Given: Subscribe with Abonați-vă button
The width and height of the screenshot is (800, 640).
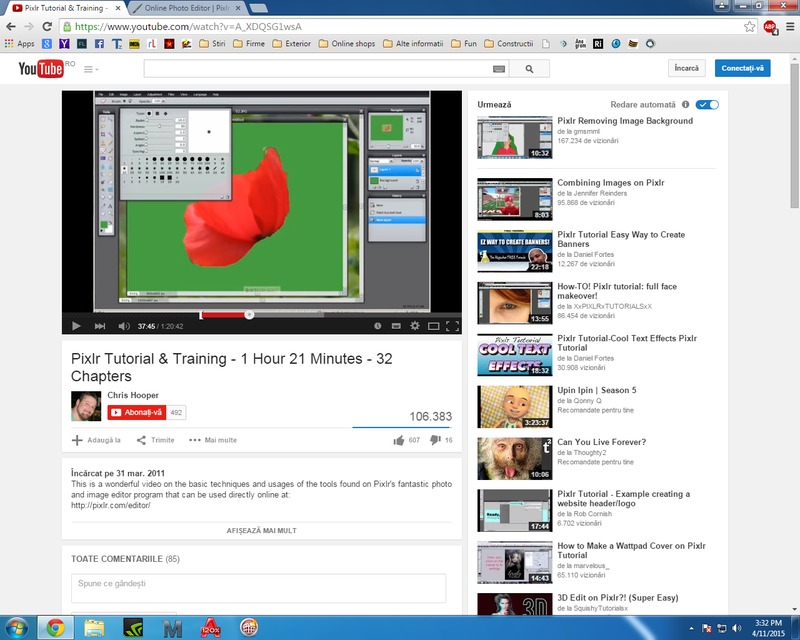Looking at the screenshot, I should [137, 412].
